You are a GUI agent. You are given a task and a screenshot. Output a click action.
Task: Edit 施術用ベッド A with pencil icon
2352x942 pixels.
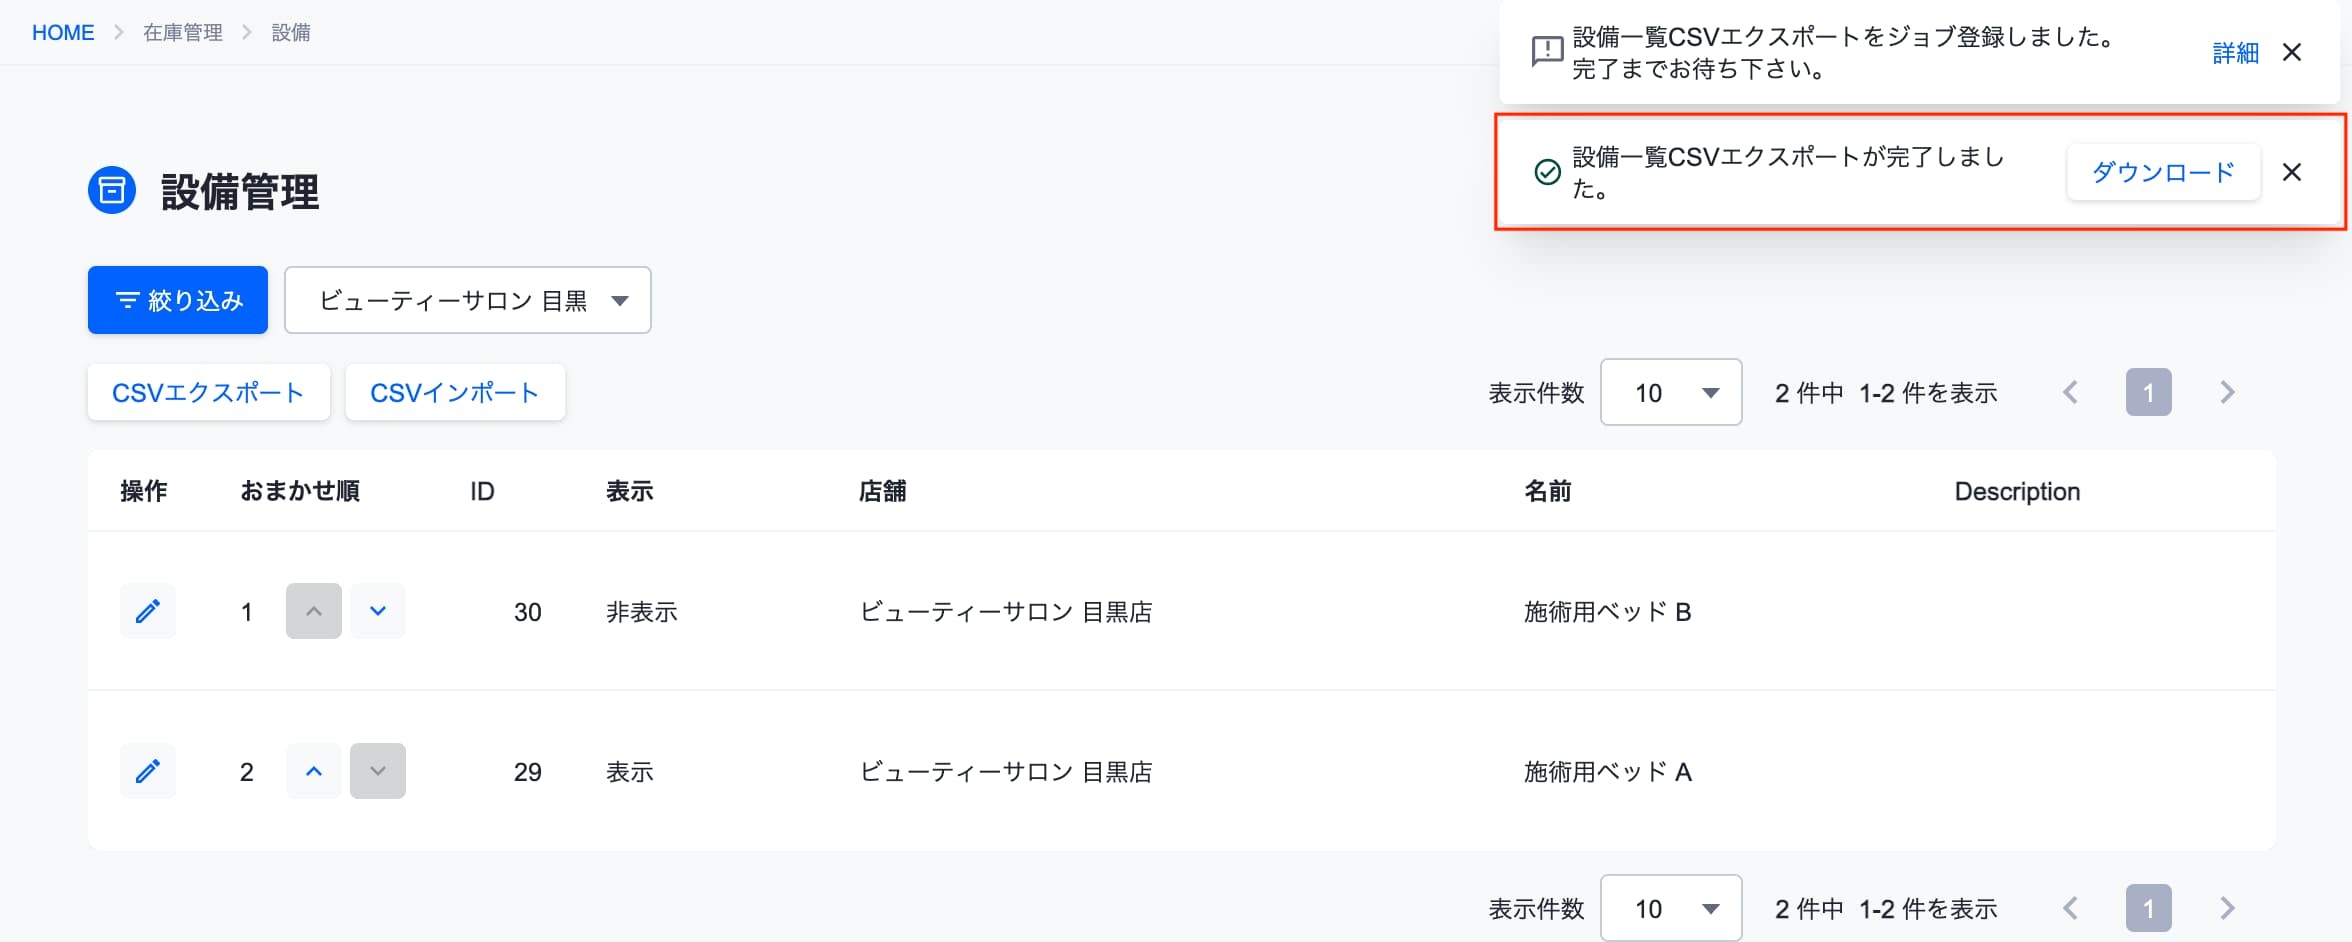tap(148, 771)
